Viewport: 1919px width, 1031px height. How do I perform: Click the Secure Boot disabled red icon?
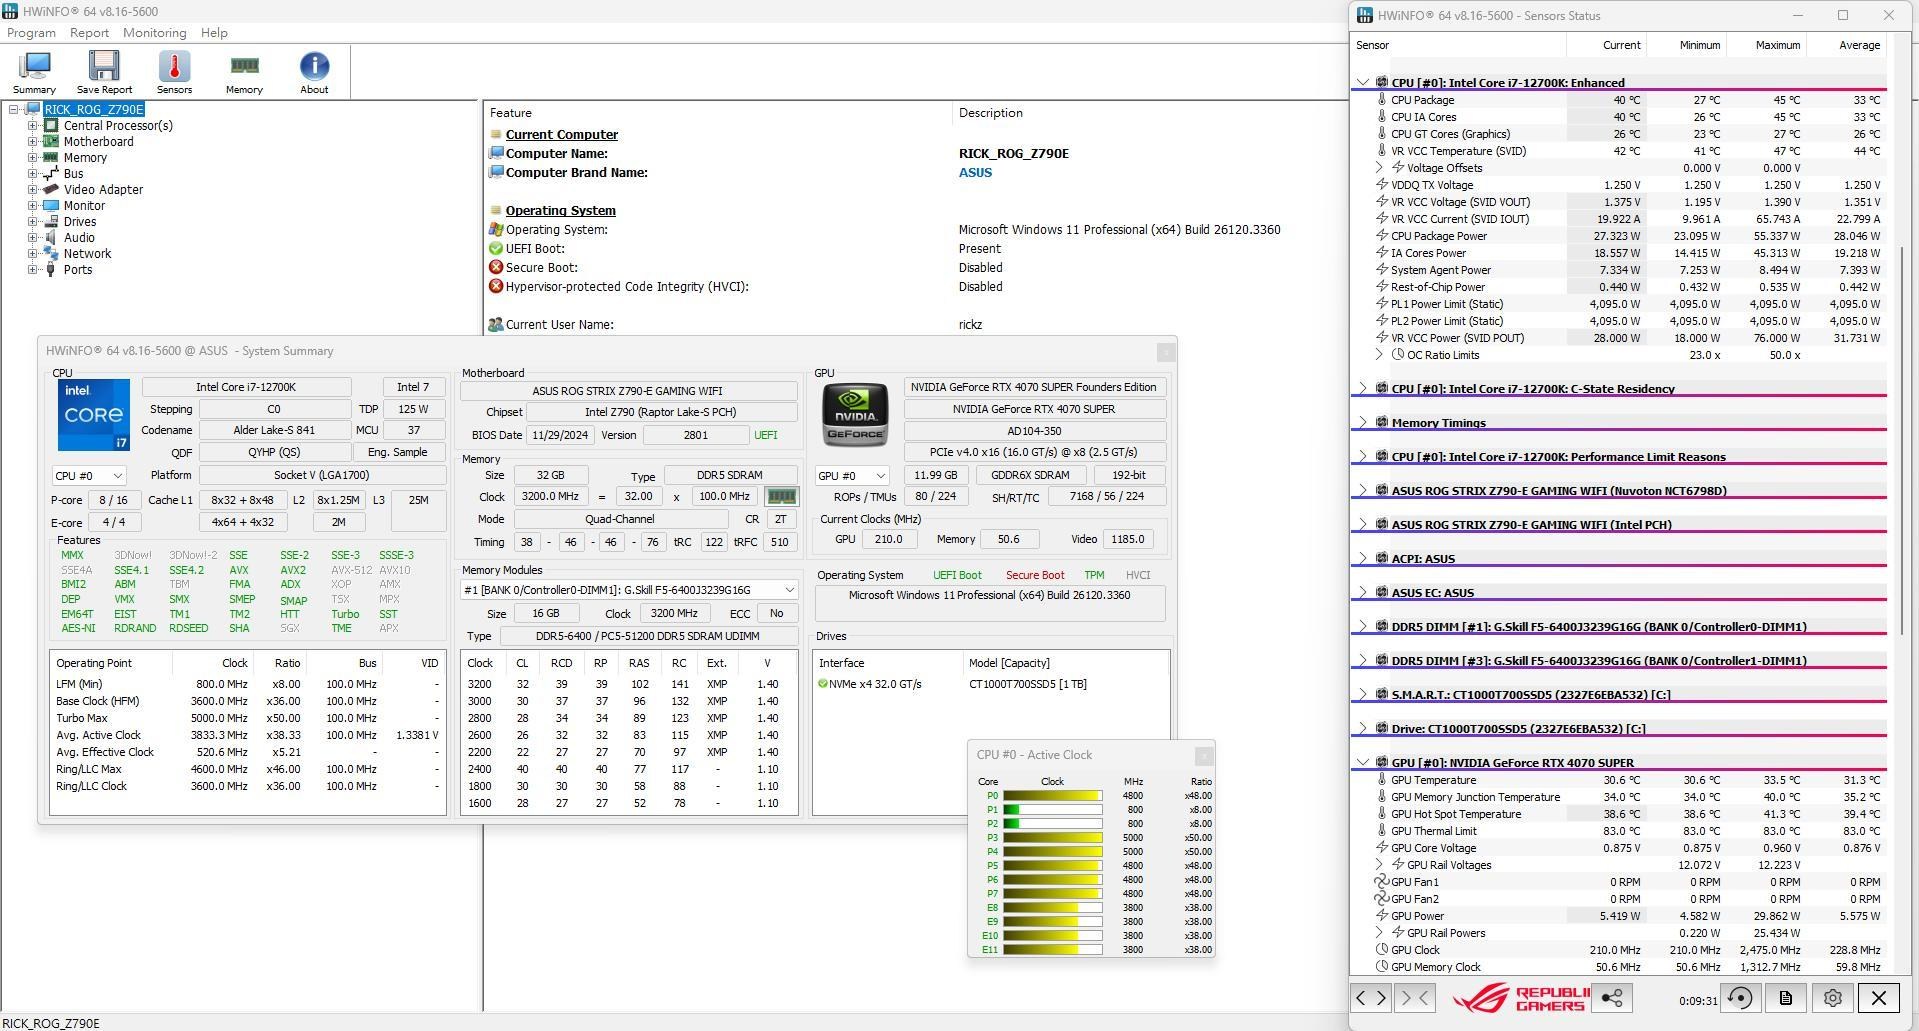tap(496, 267)
